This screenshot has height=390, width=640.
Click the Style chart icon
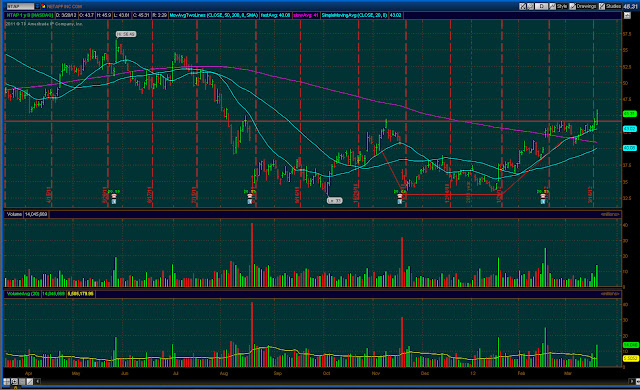552,6
